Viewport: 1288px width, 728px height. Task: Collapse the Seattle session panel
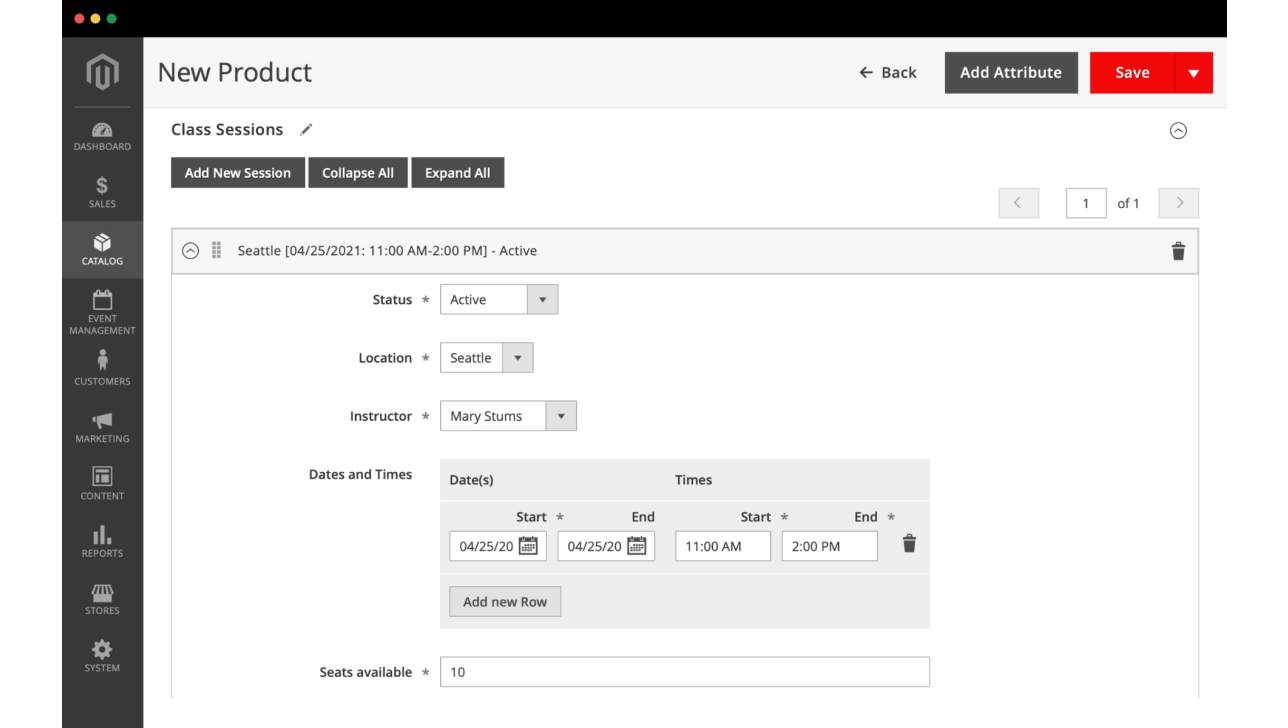pos(190,251)
